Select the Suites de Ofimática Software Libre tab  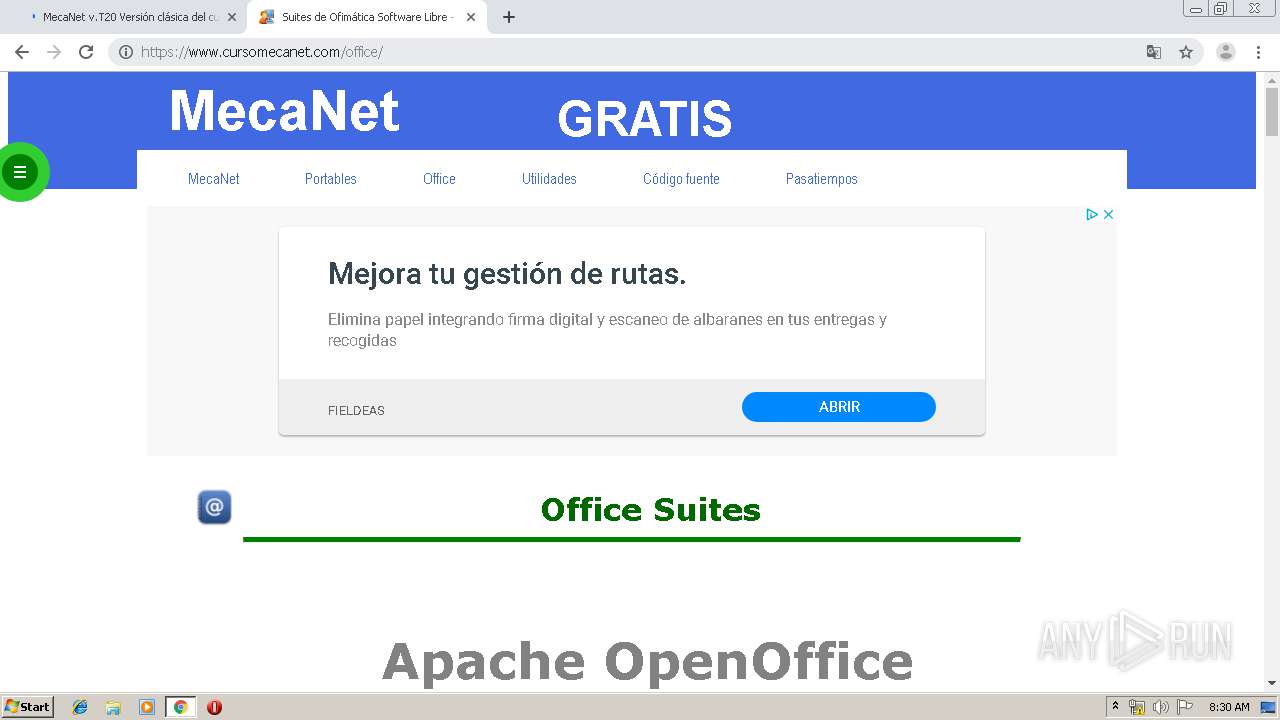coord(366,17)
